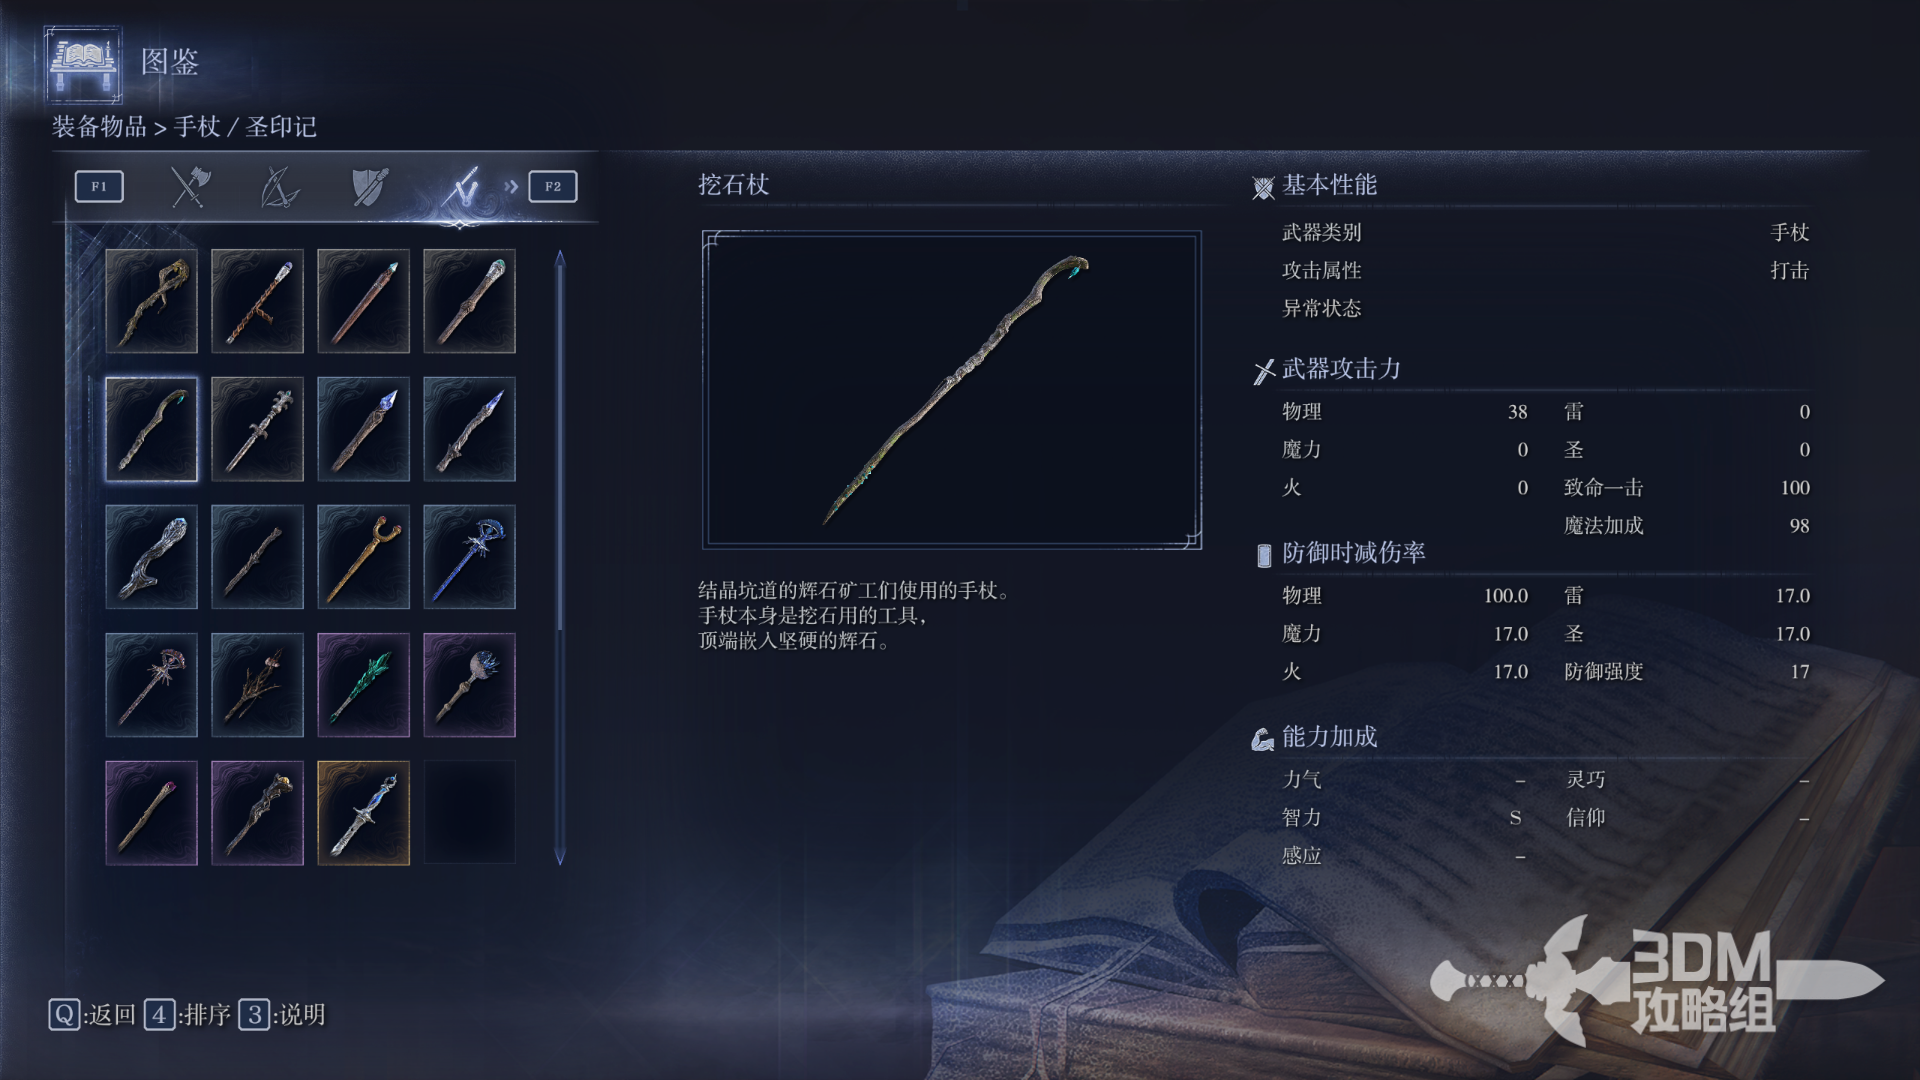Select the blue ornate ring-headed staff

[470, 557]
